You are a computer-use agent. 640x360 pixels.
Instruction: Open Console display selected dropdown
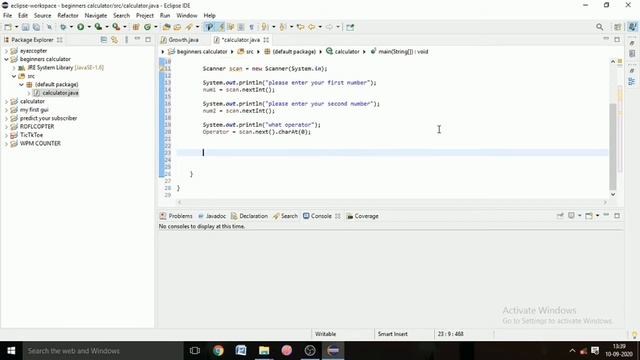click(579, 216)
